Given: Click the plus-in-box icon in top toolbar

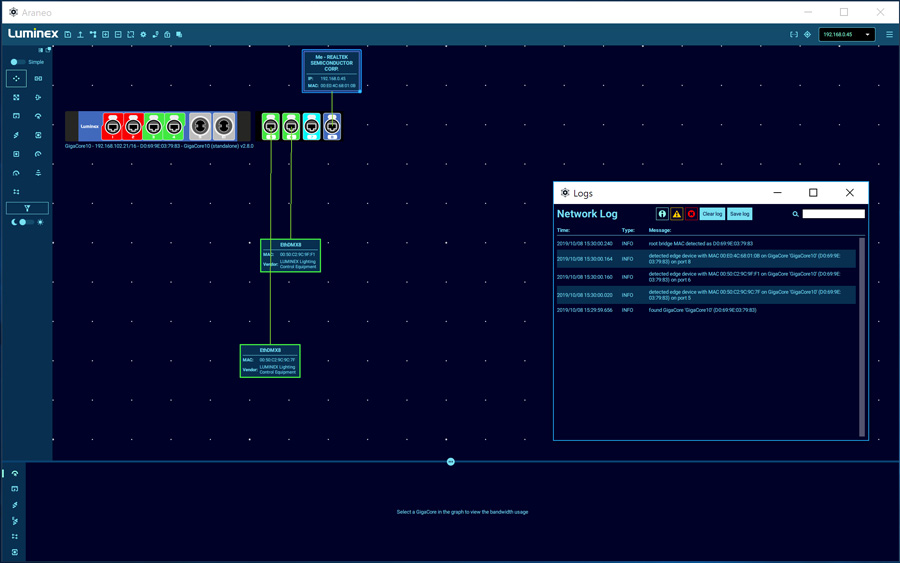Looking at the screenshot, I should (106, 34).
